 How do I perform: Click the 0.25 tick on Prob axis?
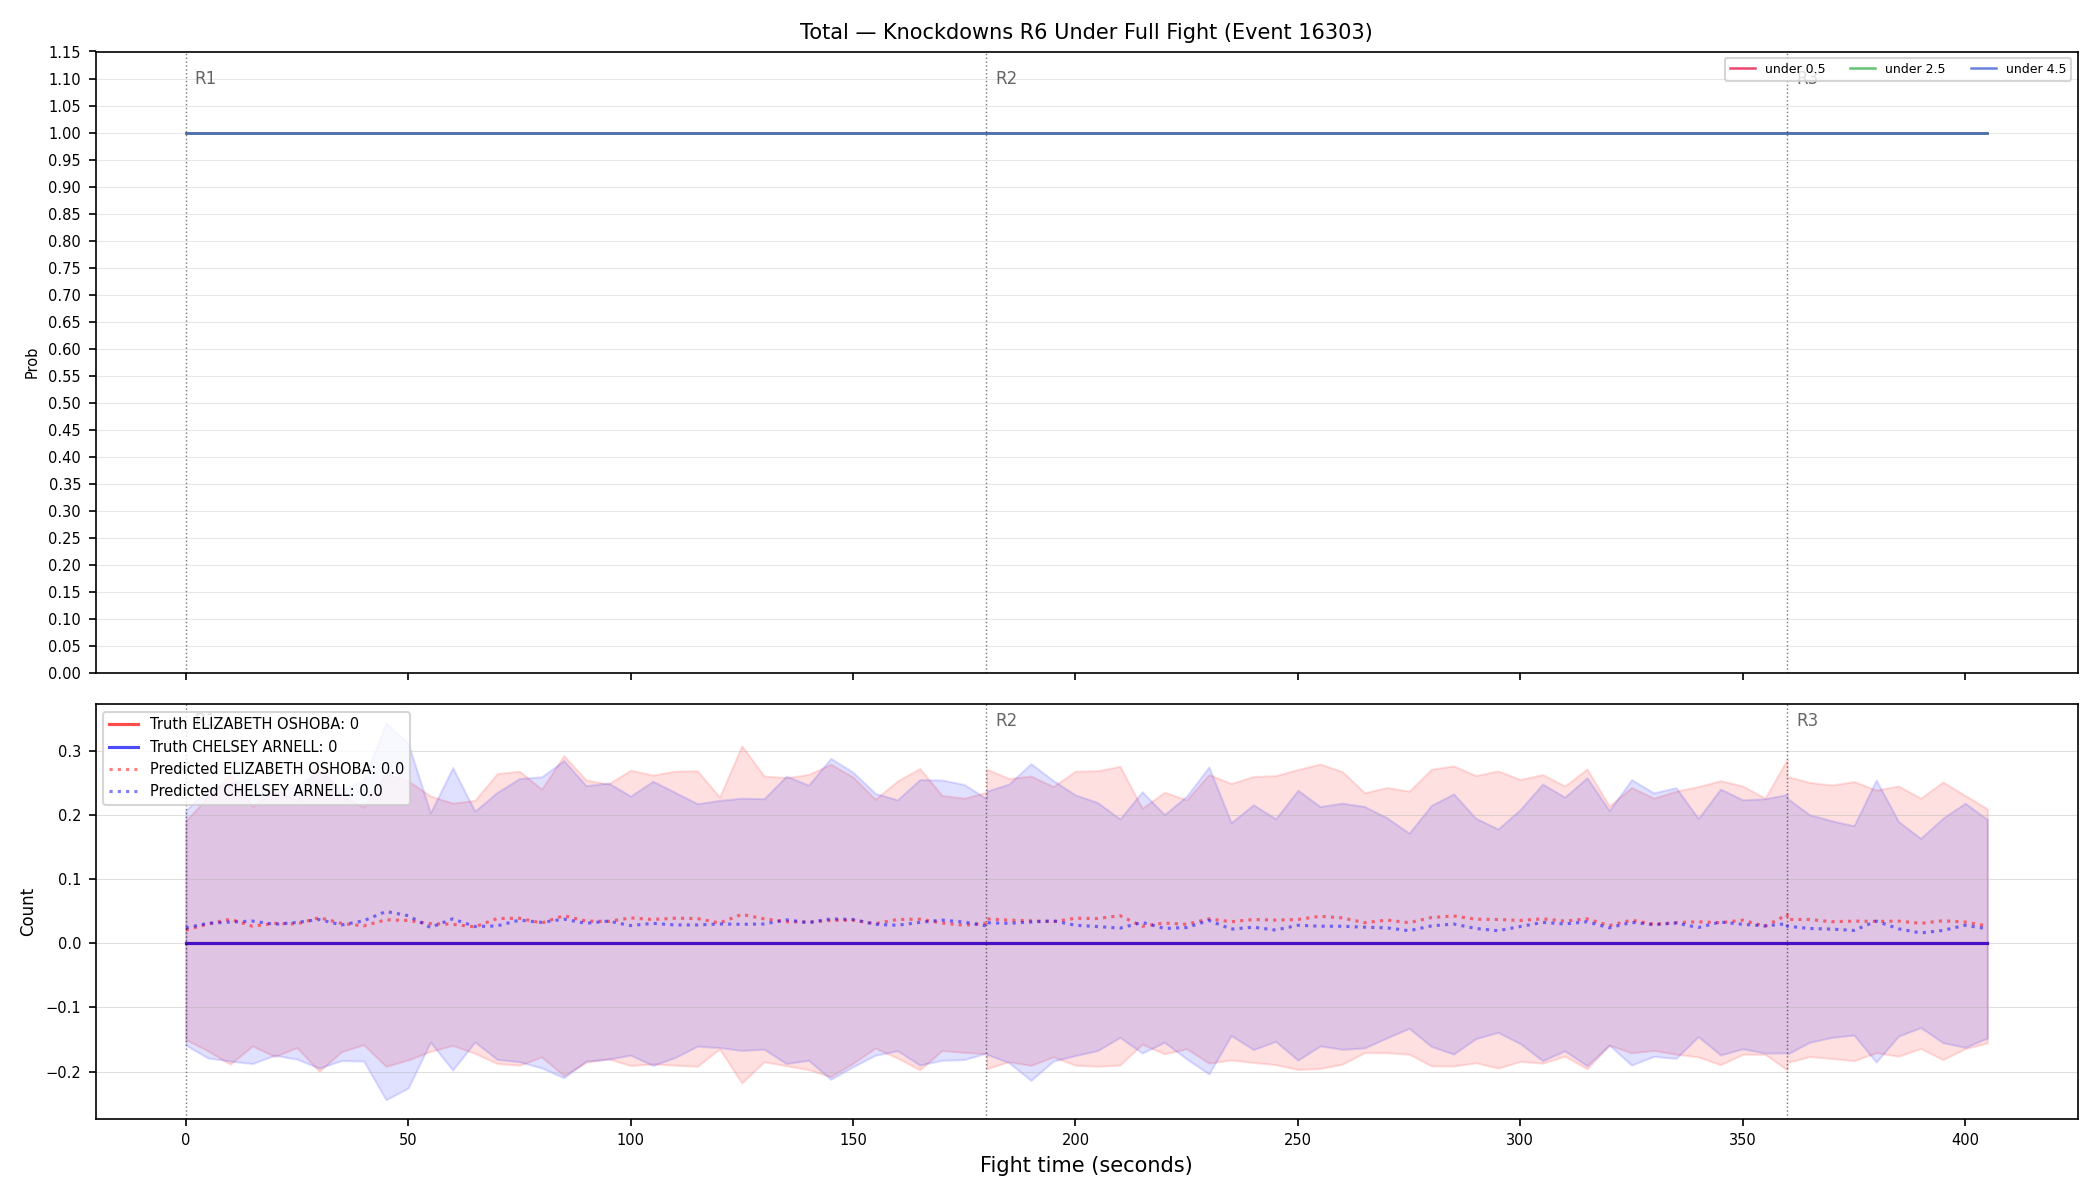(x=65, y=538)
